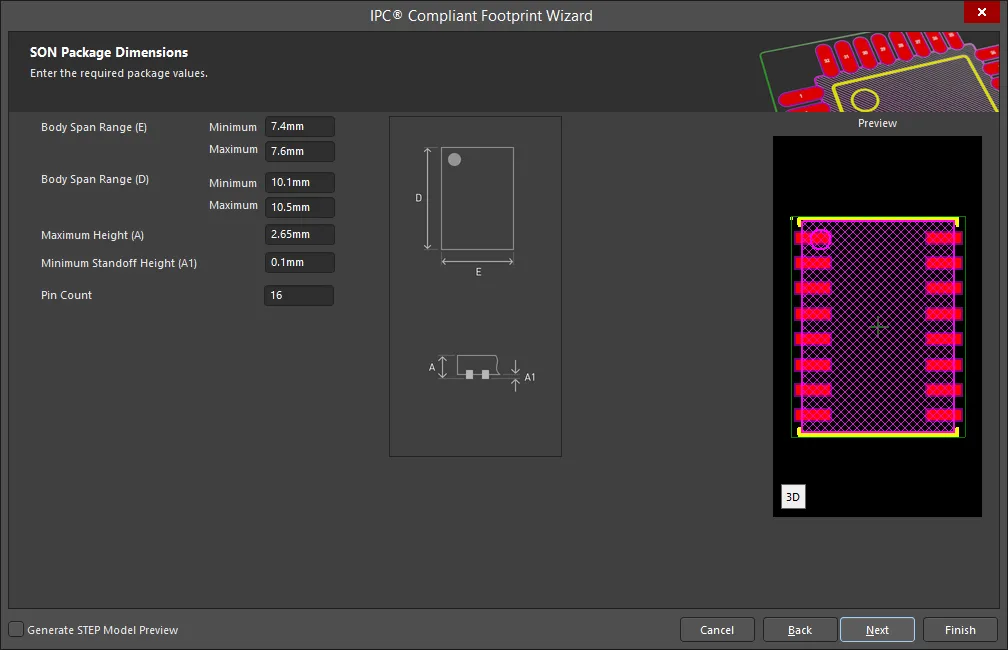Edit Body Span D maximum 10.5mm field

pyautogui.click(x=300, y=207)
